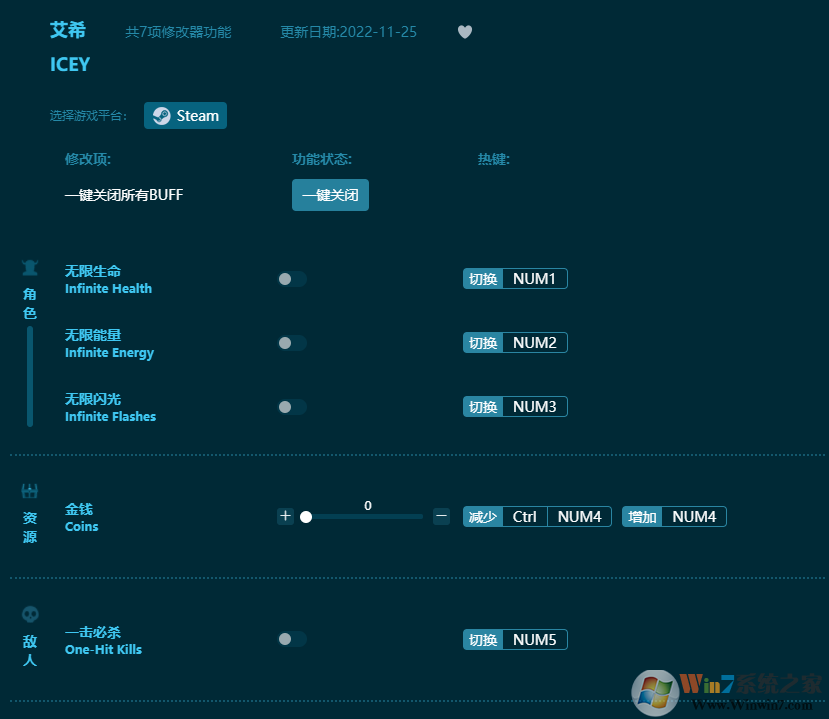
Task: Click the resources (资源) category icon
Action: (x=30, y=491)
